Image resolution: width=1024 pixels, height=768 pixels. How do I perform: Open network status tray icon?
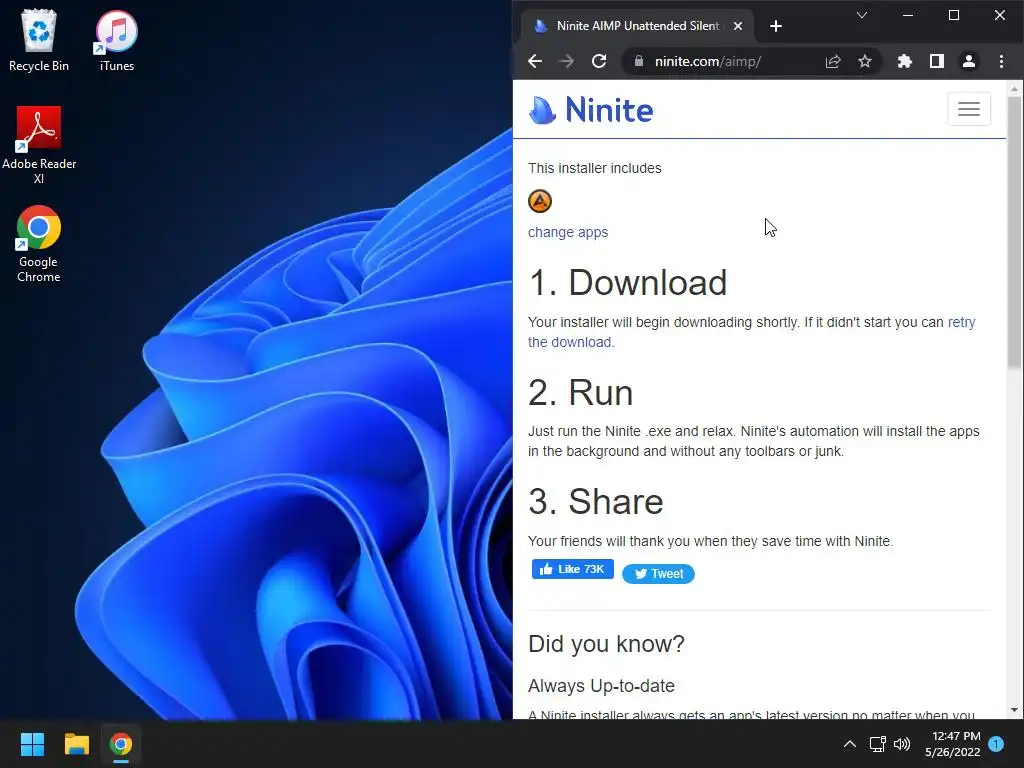[877, 744]
